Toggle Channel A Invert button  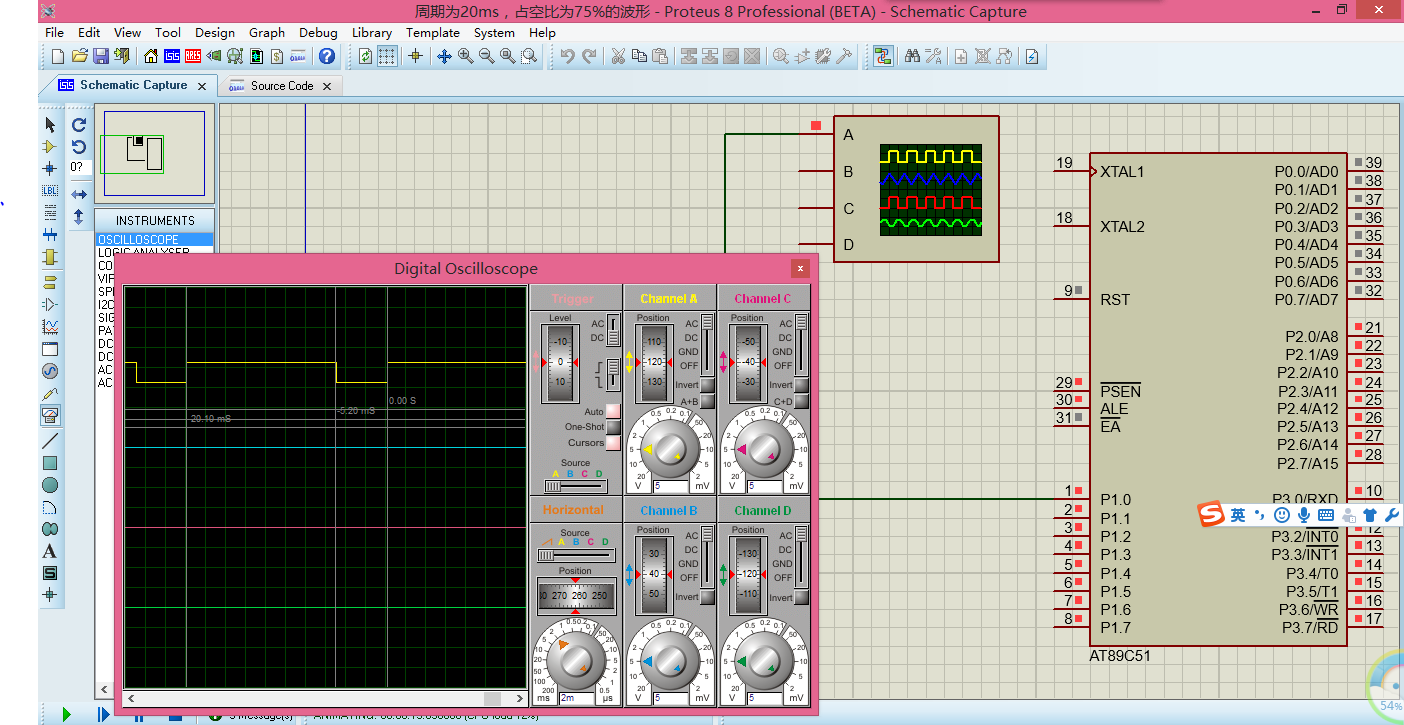[x=707, y=385]
